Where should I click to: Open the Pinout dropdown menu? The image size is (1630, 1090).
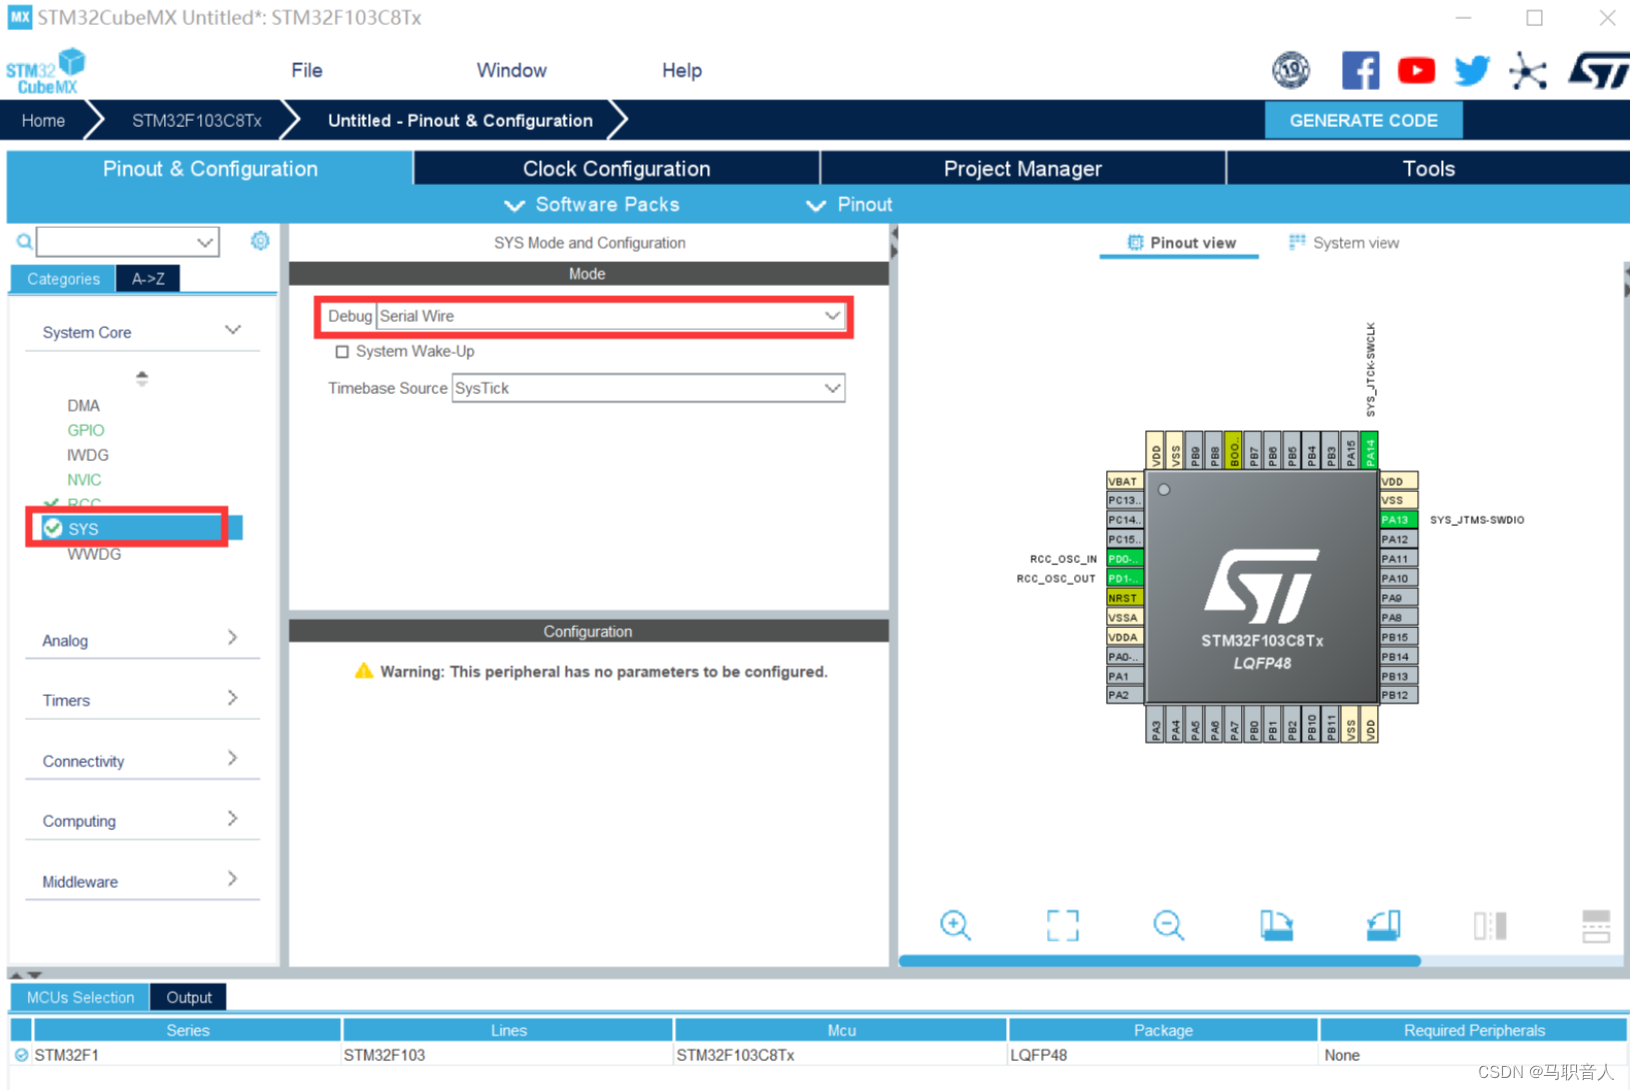(849, 204)
